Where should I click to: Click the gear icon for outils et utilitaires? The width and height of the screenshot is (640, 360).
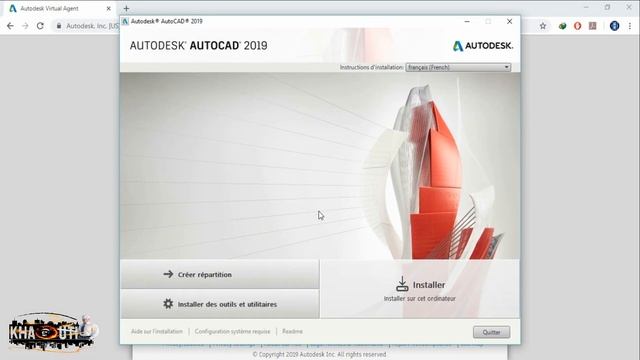click(x=168, y=304)
